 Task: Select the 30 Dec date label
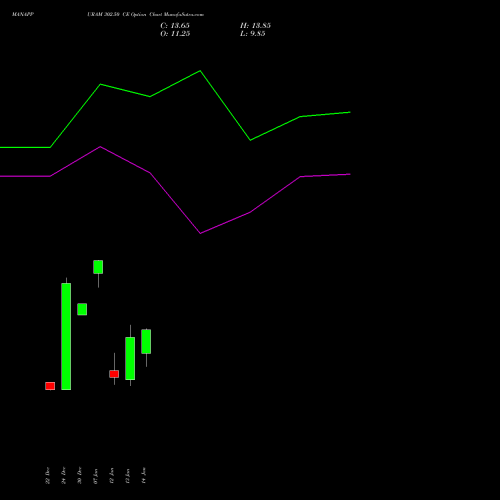point(79,475)
